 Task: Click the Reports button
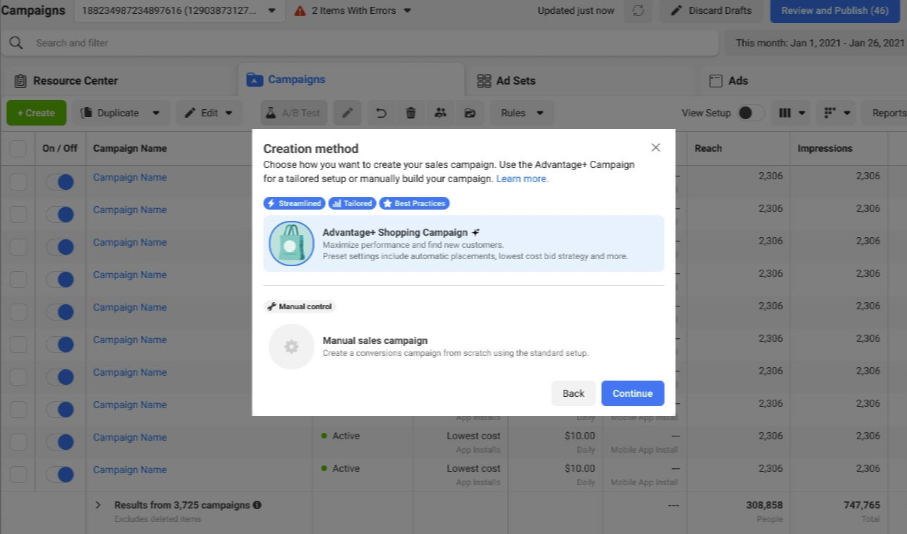886,113
